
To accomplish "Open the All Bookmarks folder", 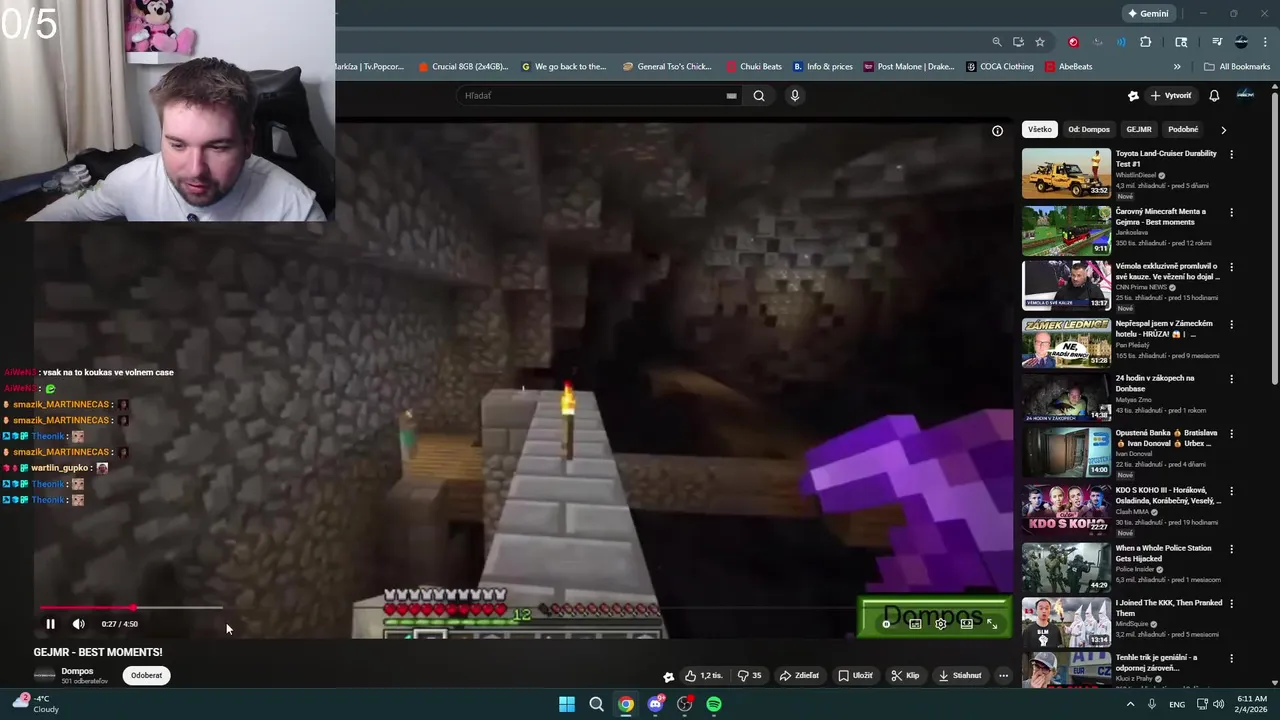I will click(1237, 67).
